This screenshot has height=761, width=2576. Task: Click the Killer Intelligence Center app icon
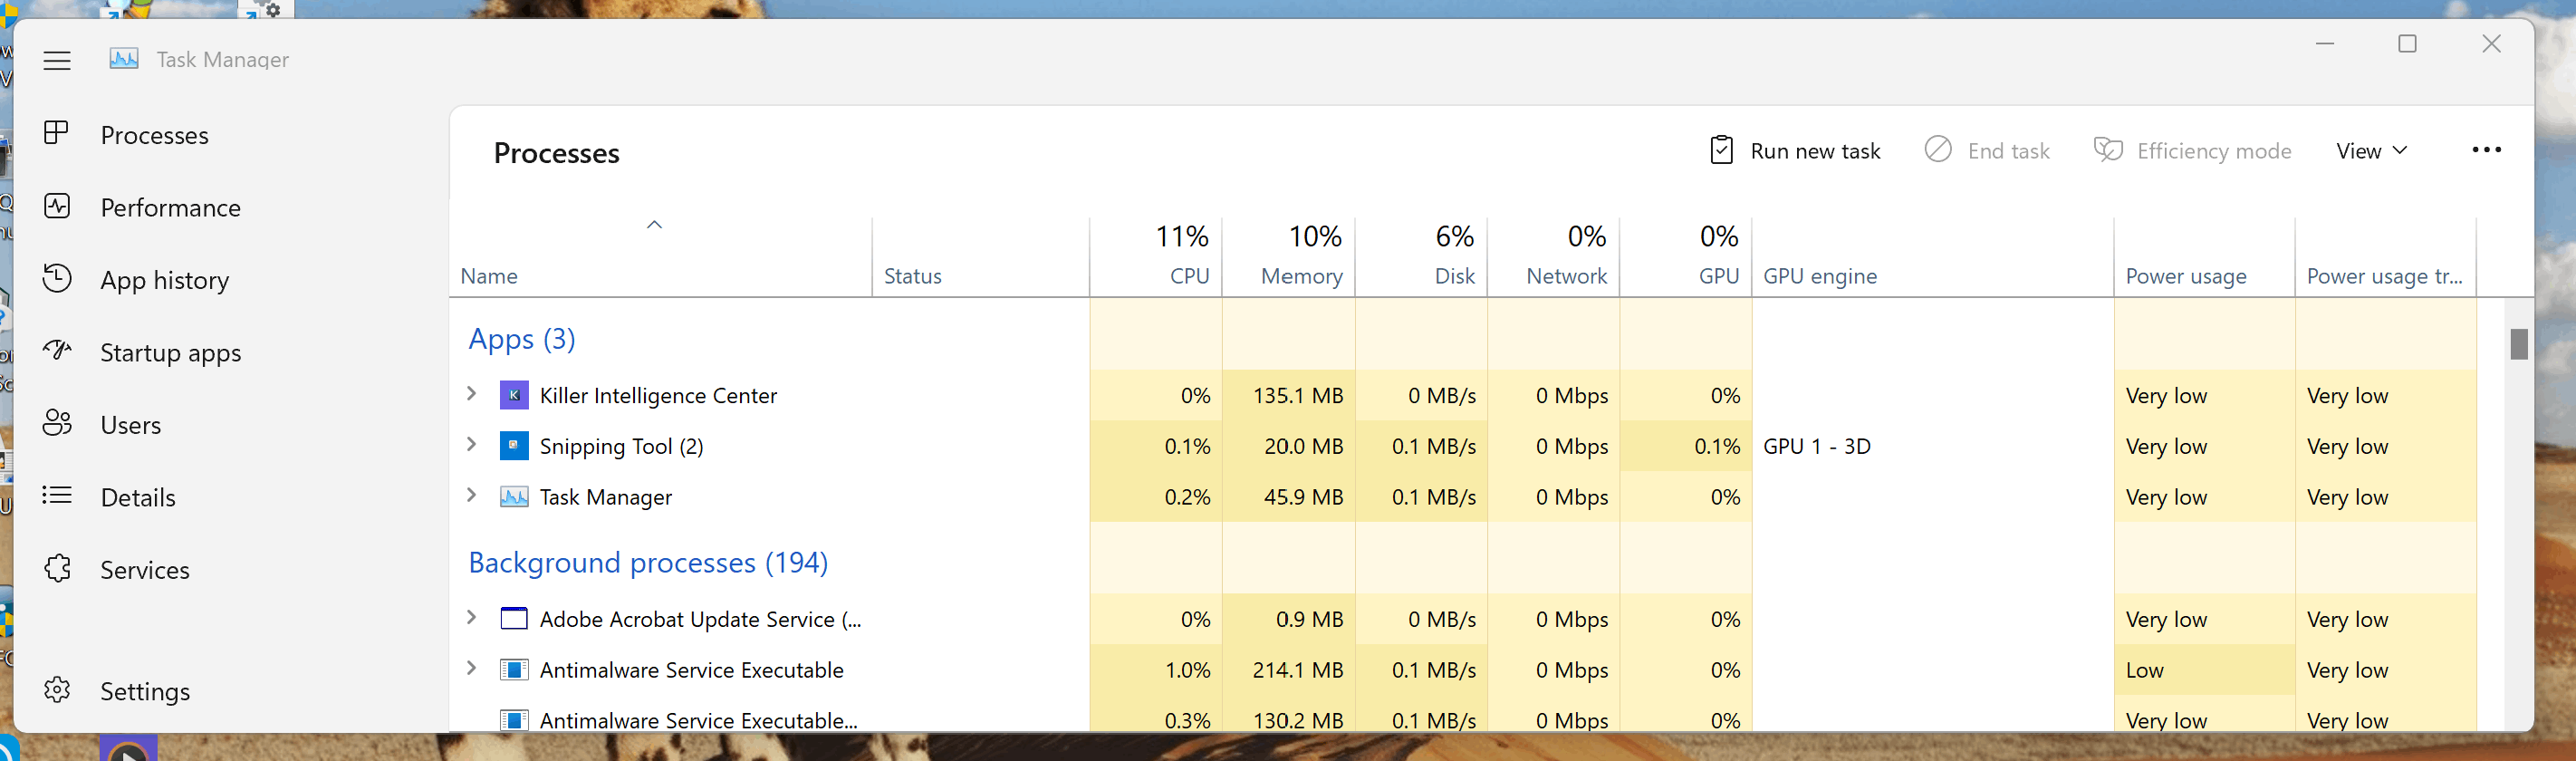pyautogui.click(x=514, y=395)
